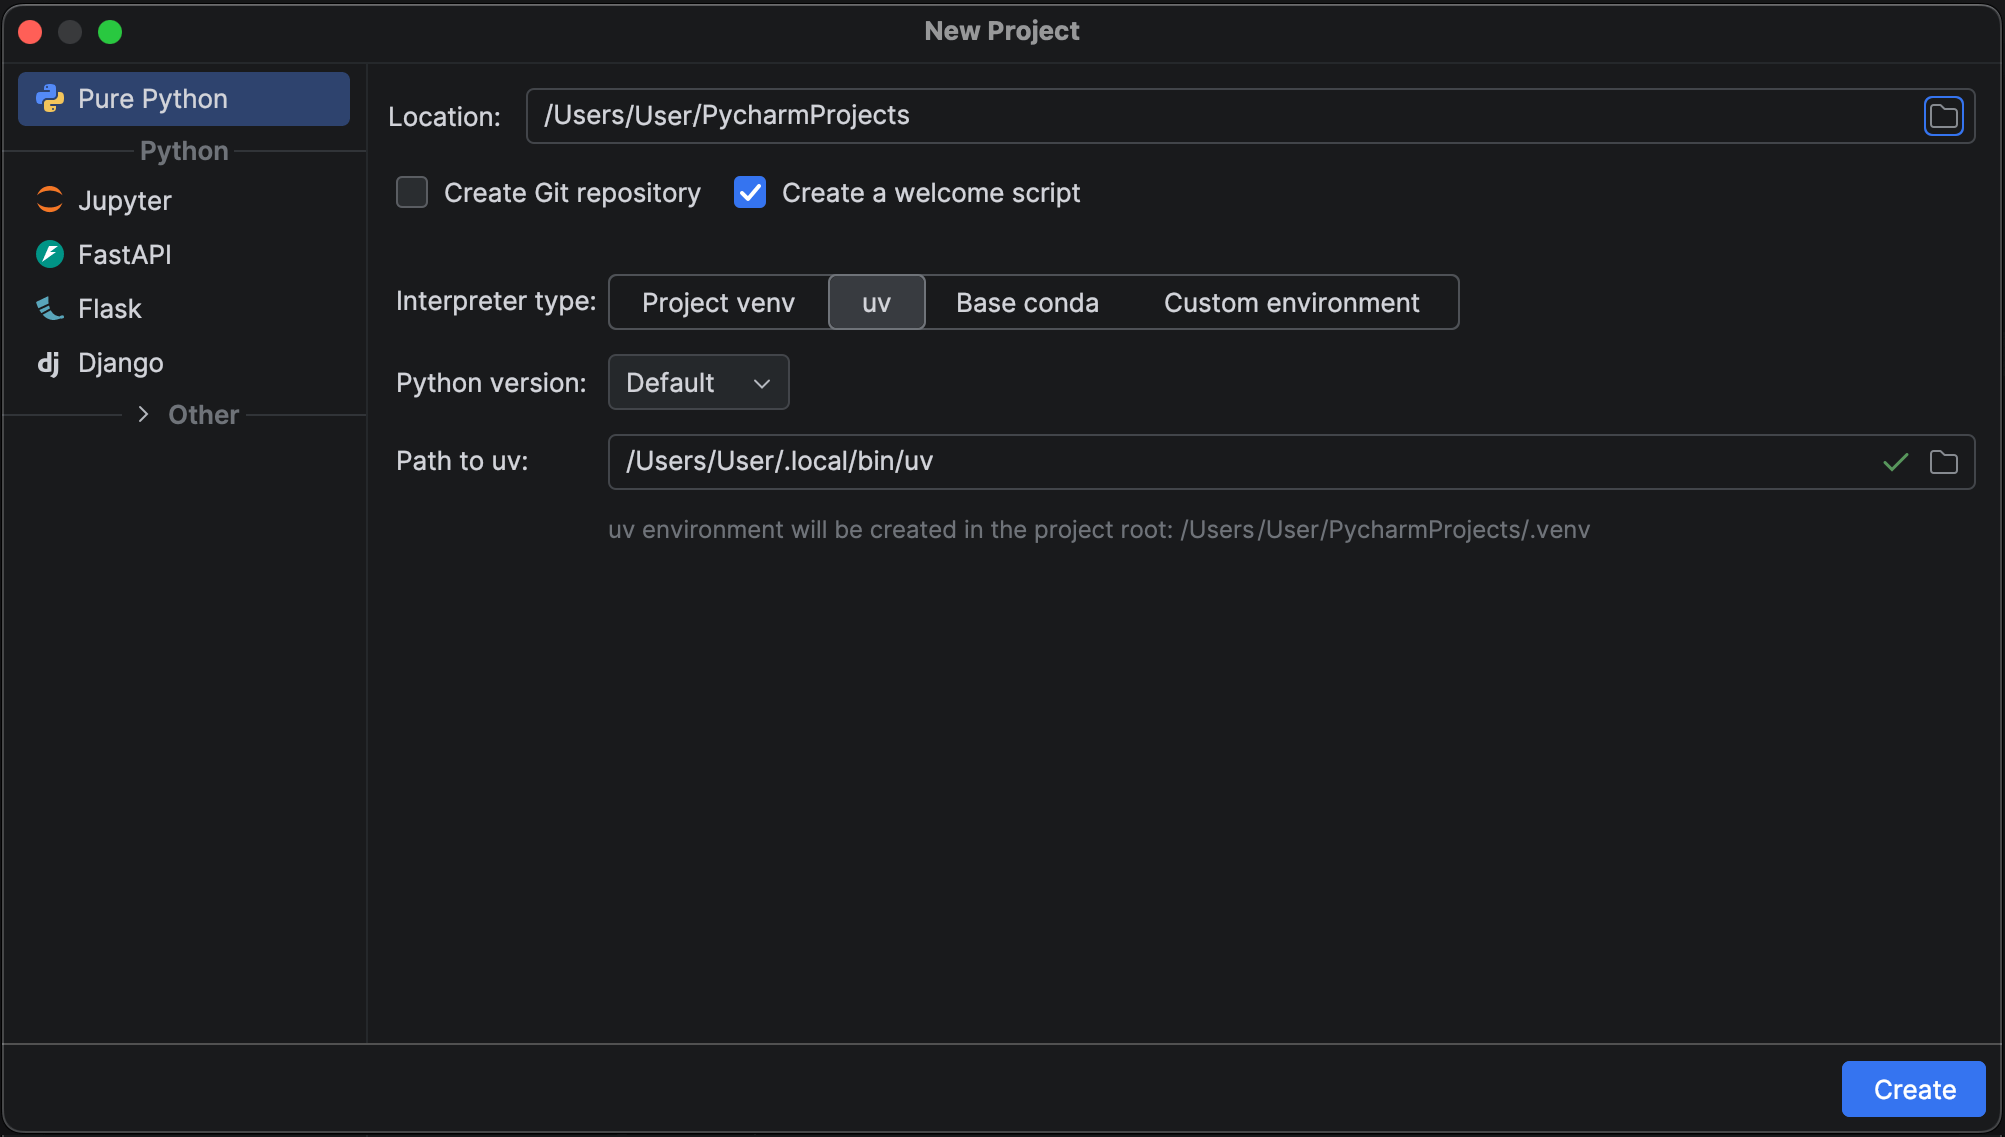
Task: Switch to Project venv interpreter tab
Action: pos(718,302)
